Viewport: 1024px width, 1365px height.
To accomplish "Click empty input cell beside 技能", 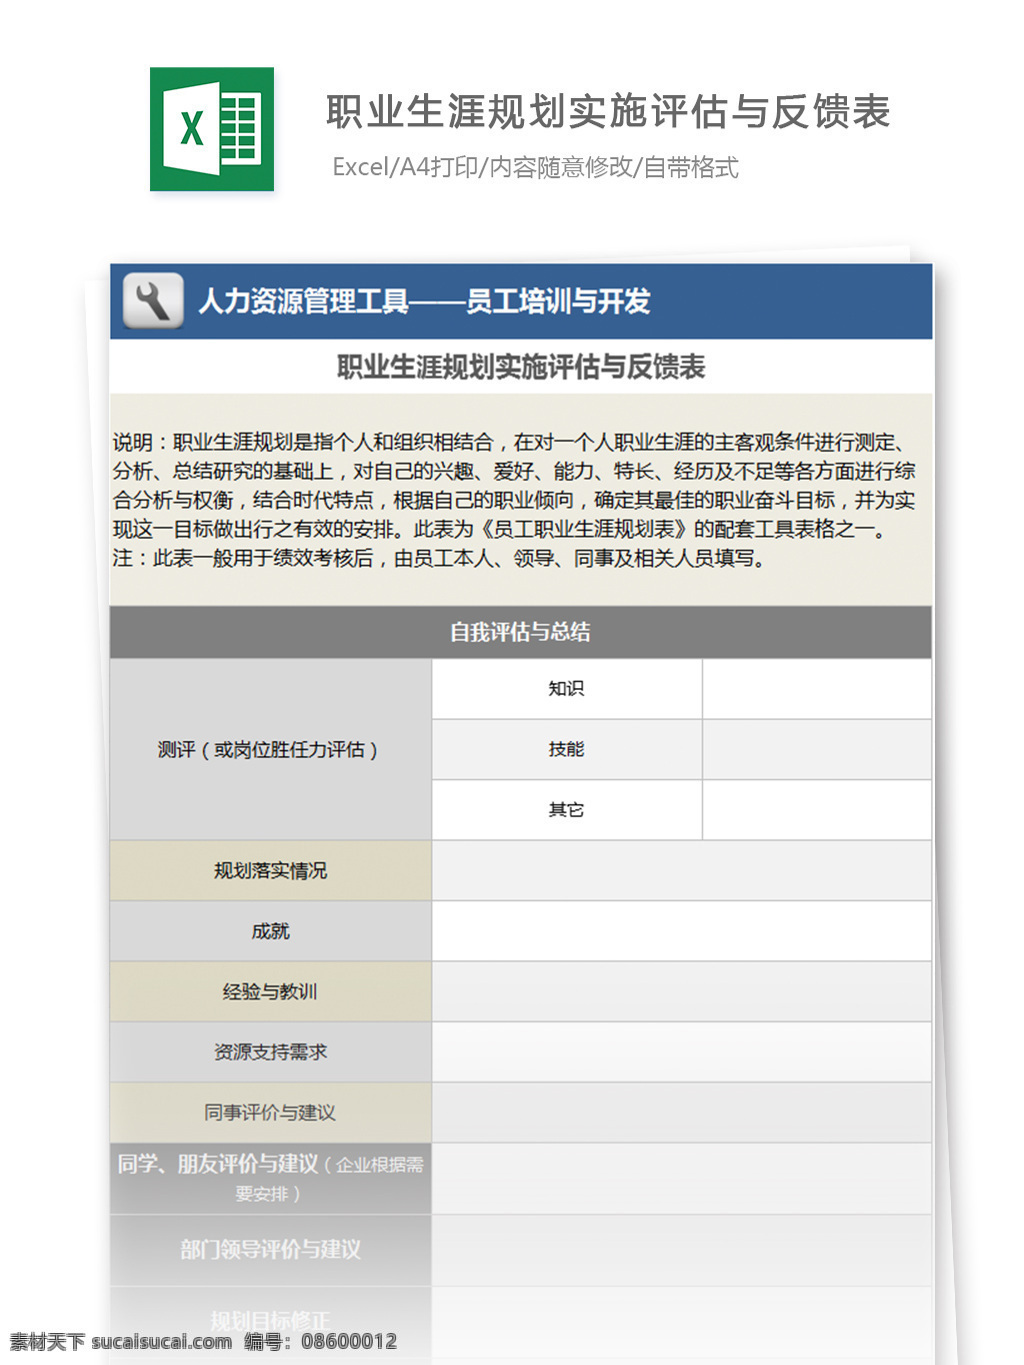I will (817, 749).
